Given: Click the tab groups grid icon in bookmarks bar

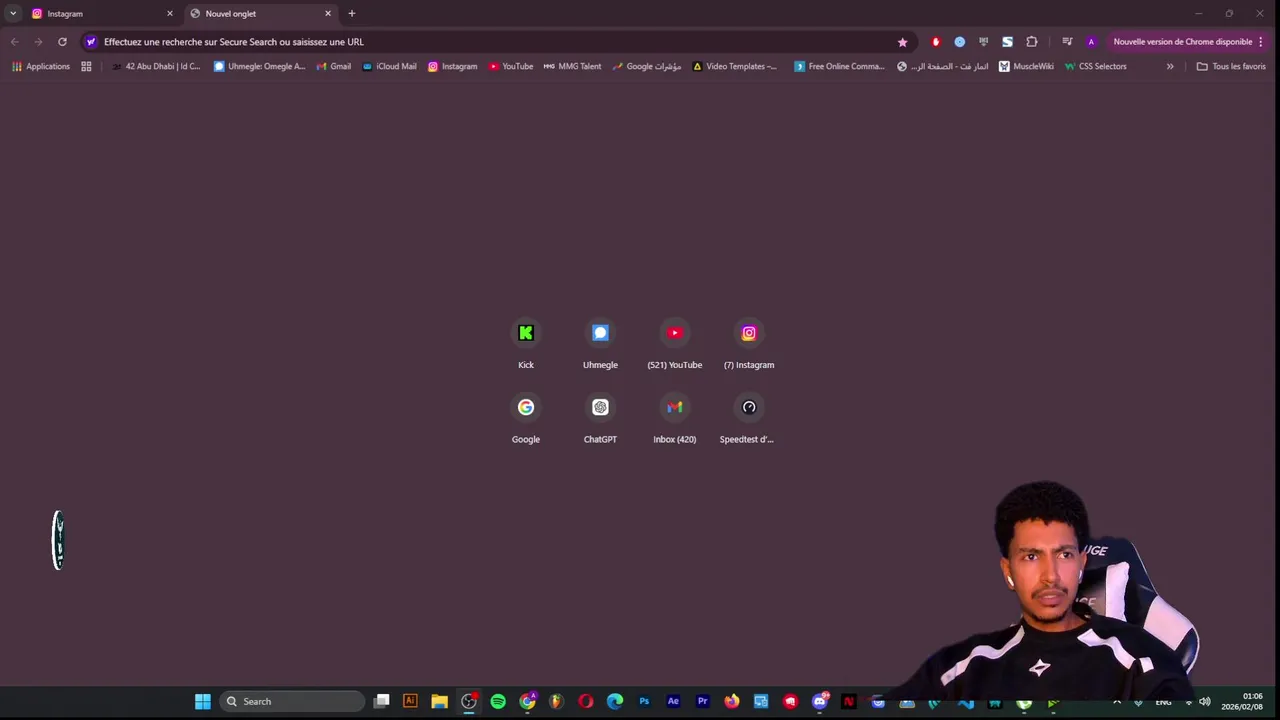Looking at the screenshot, I should (x=86, y=66).
